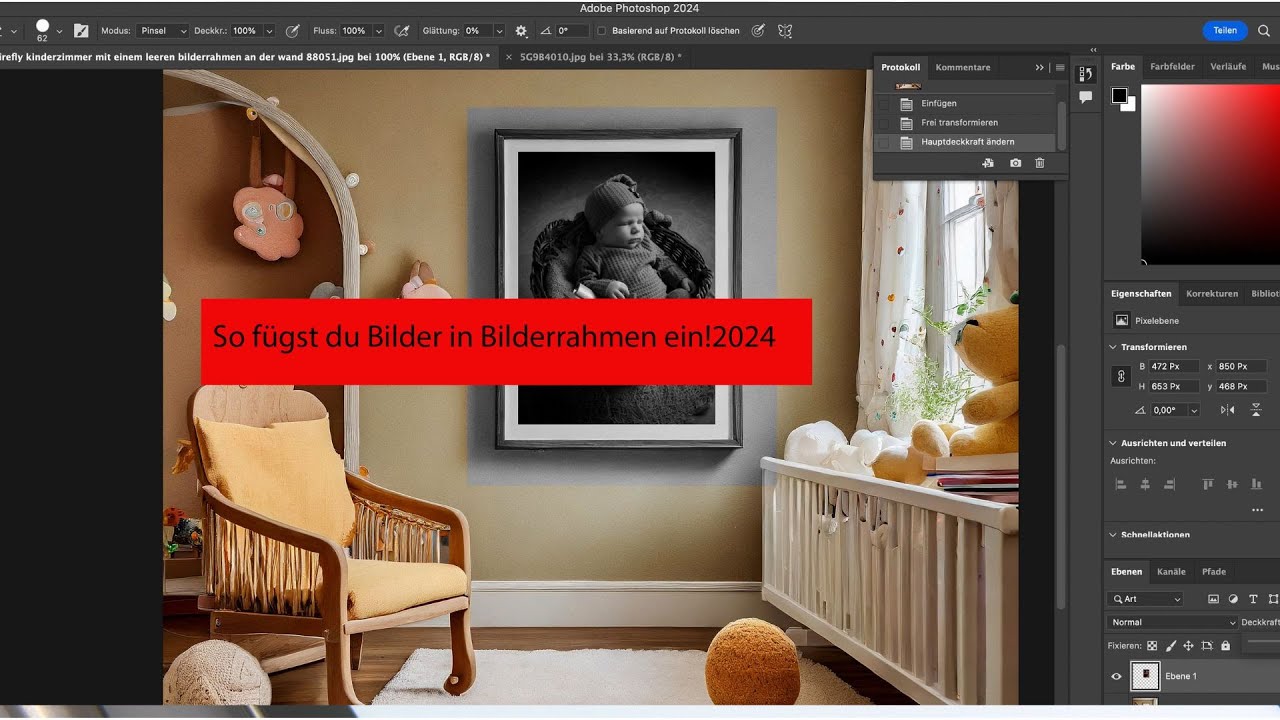Open the brush settings panel icon

(81, 31)
